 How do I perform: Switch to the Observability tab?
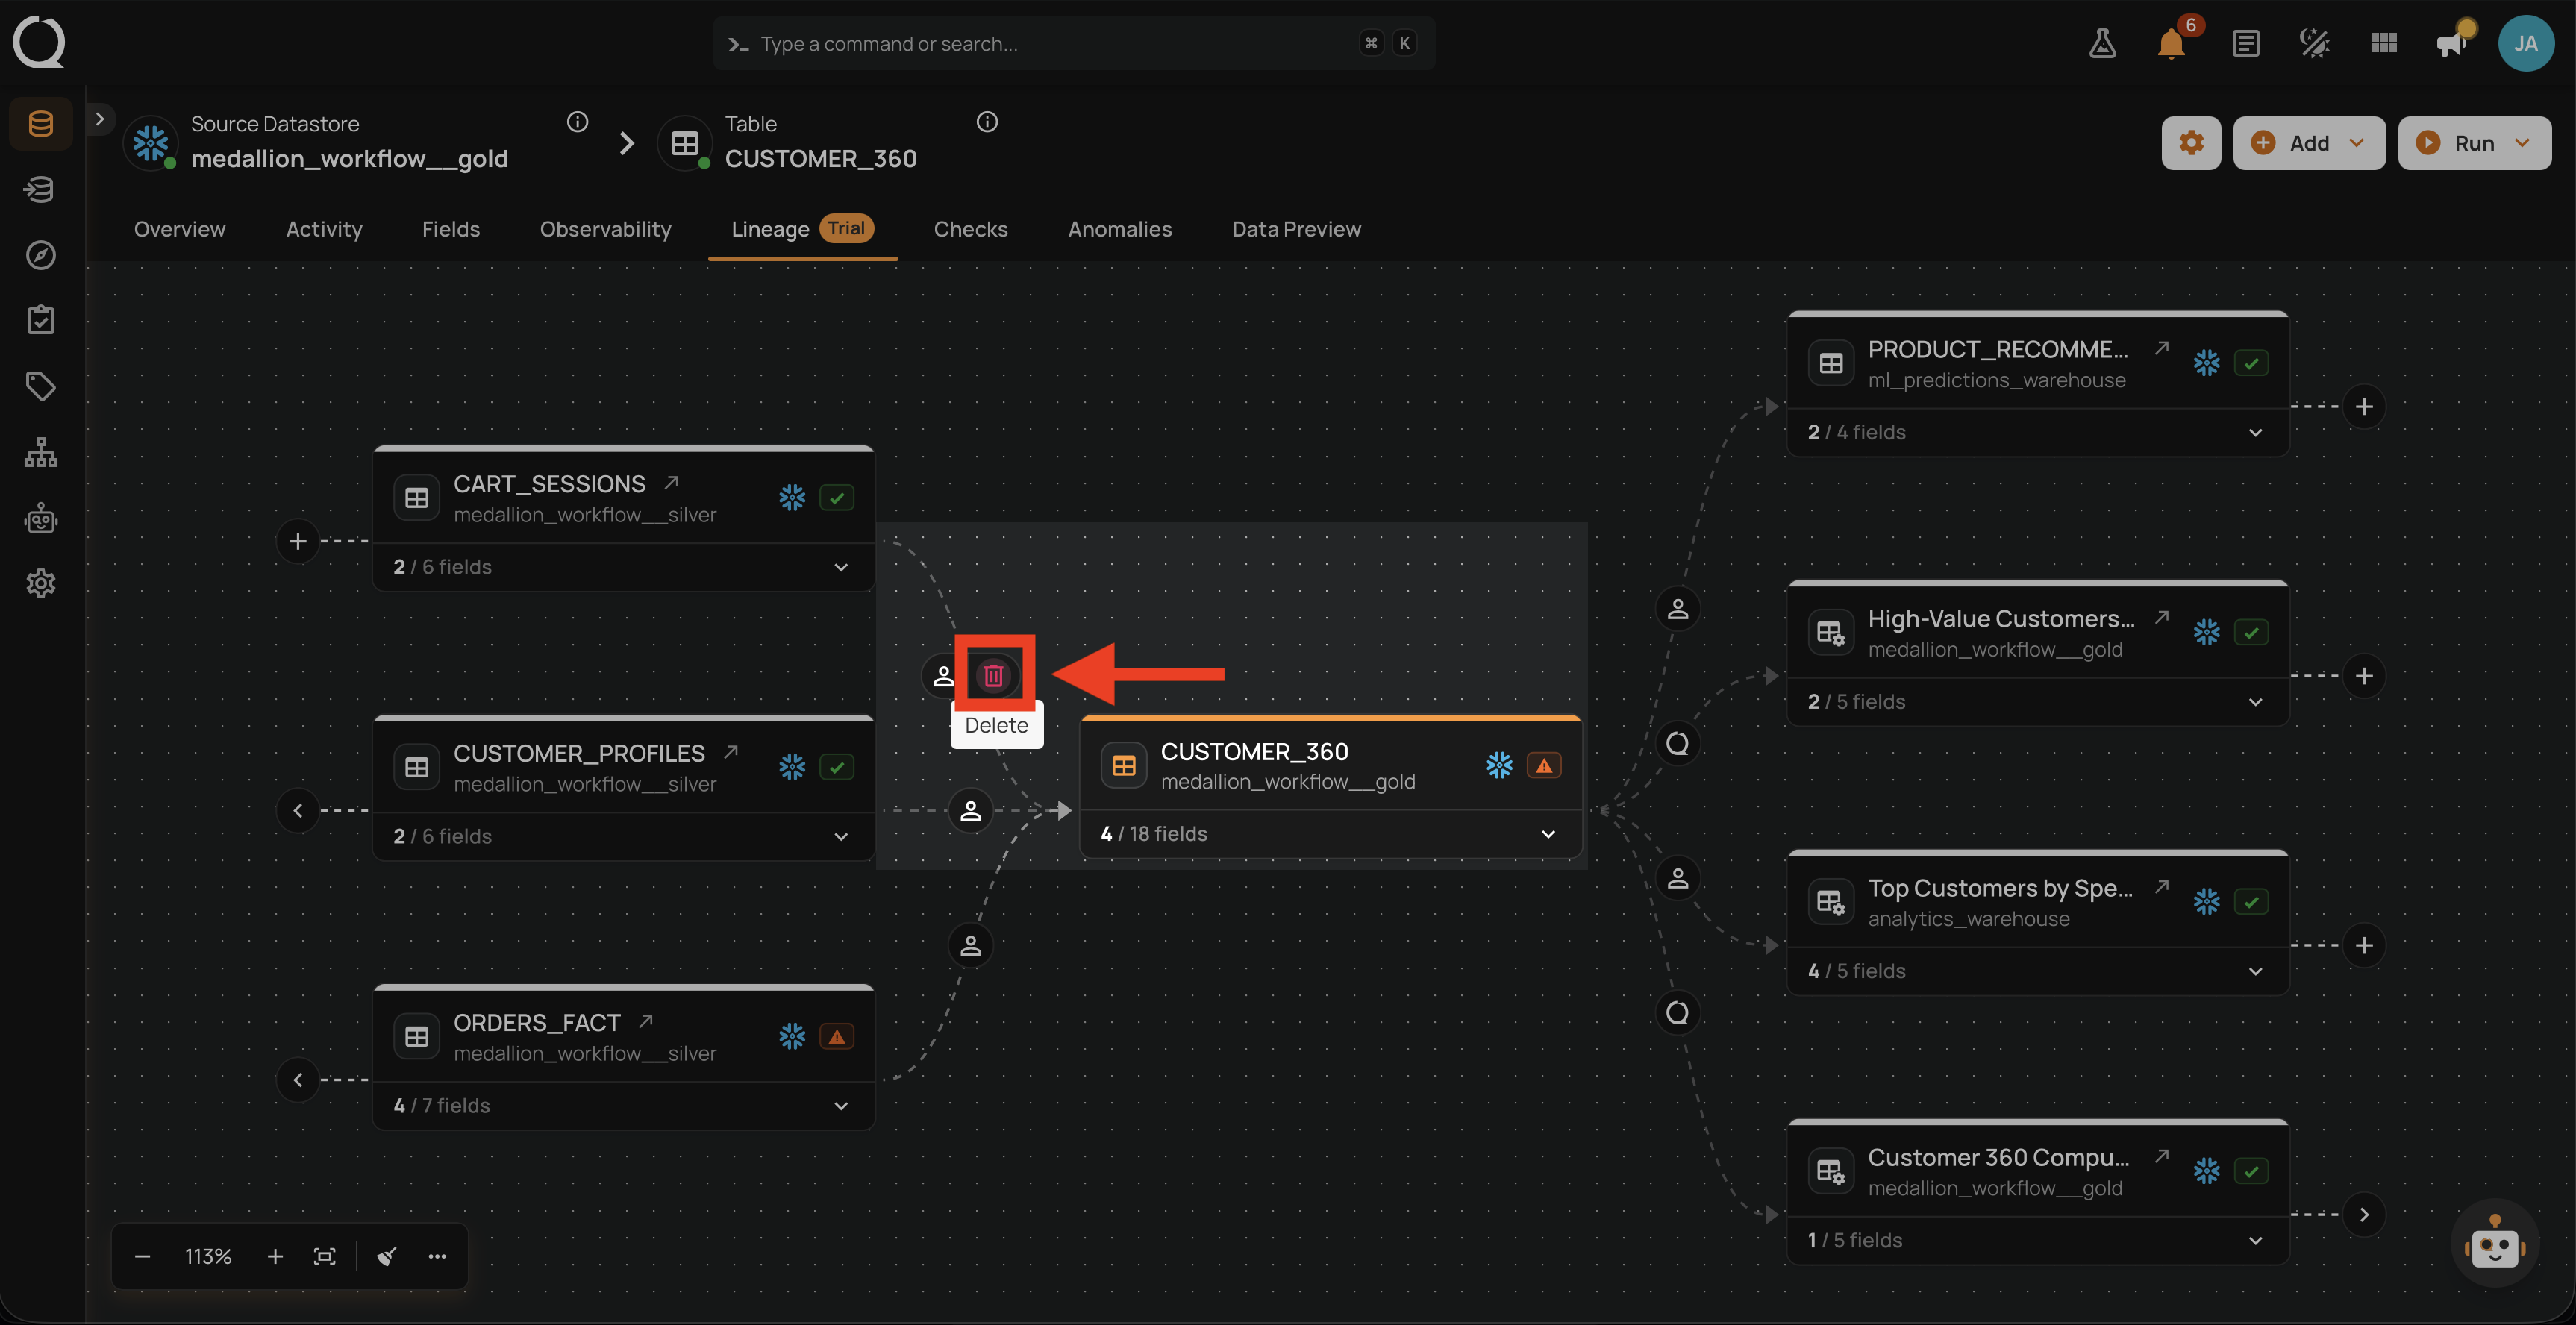(x=606, y=229)
